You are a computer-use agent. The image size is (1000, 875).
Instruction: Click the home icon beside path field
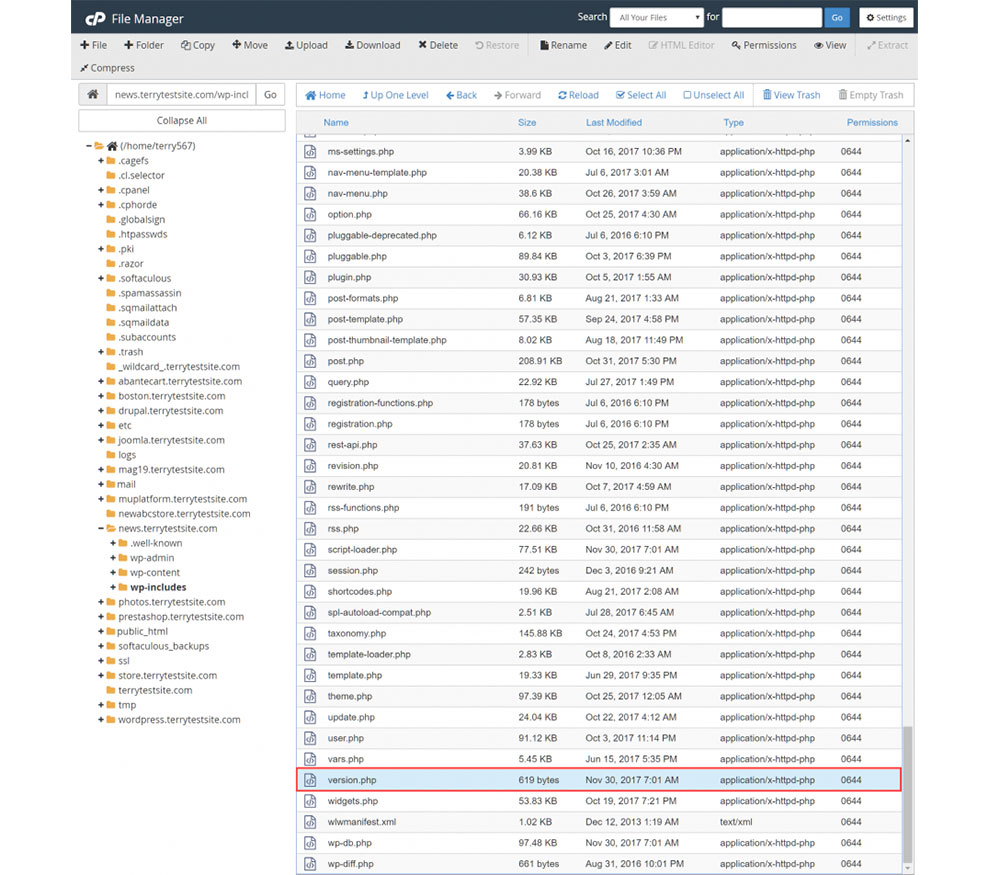click(x=92, y=94)
